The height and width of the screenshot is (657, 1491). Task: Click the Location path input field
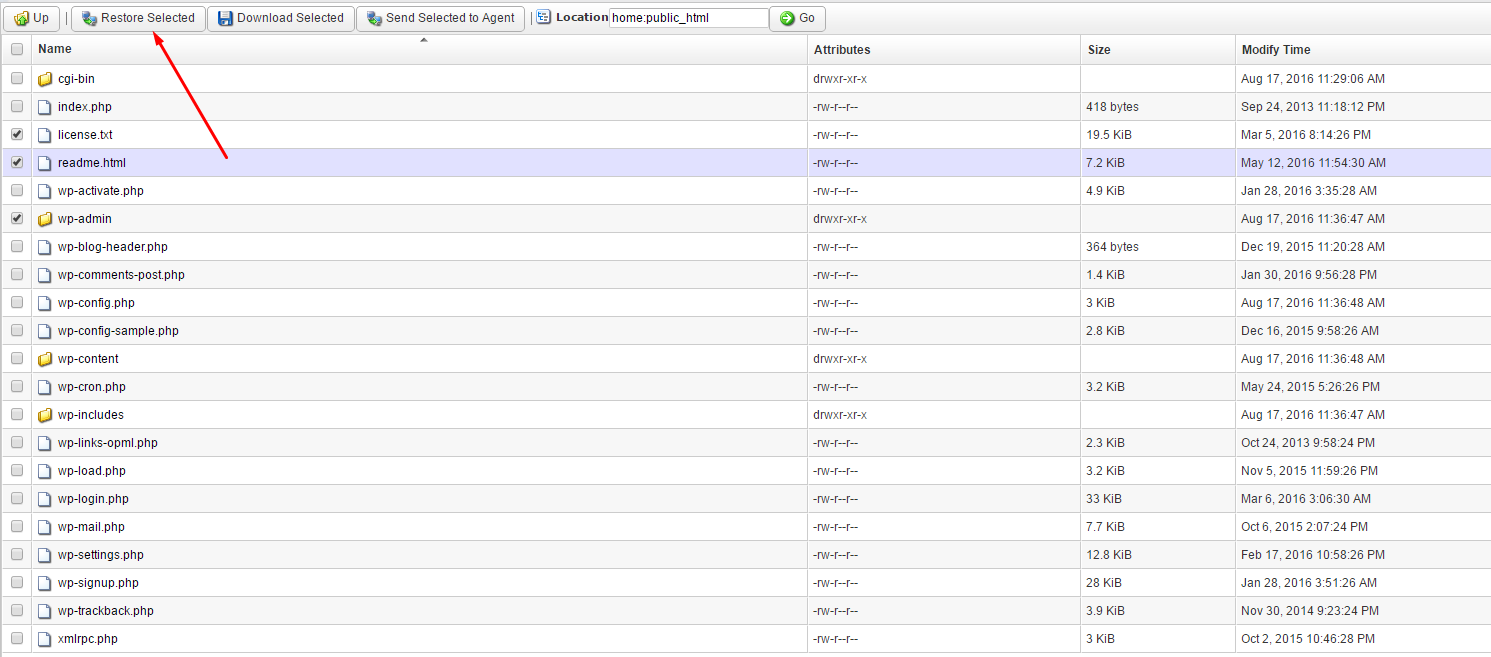click(x=688, y=18)
